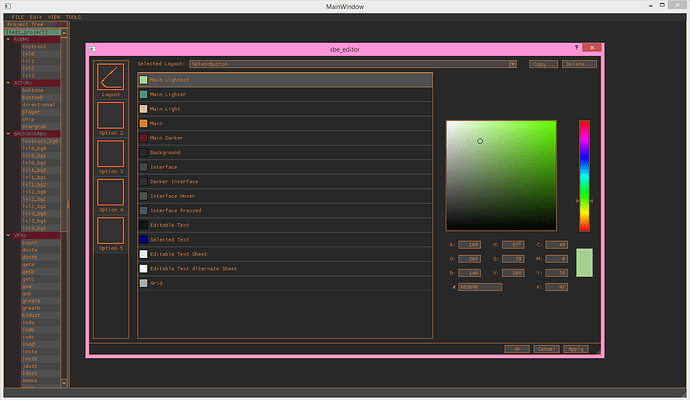Open the TOOLS menu
The image size is (690, 400).
[x=73, y=17]
